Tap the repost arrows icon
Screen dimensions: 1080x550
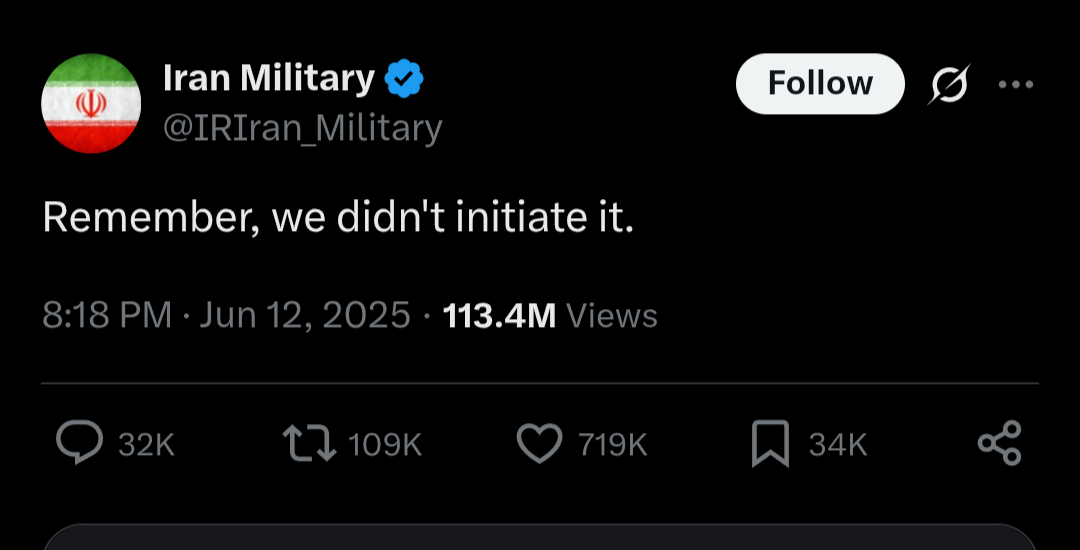(x=309, y=443)
